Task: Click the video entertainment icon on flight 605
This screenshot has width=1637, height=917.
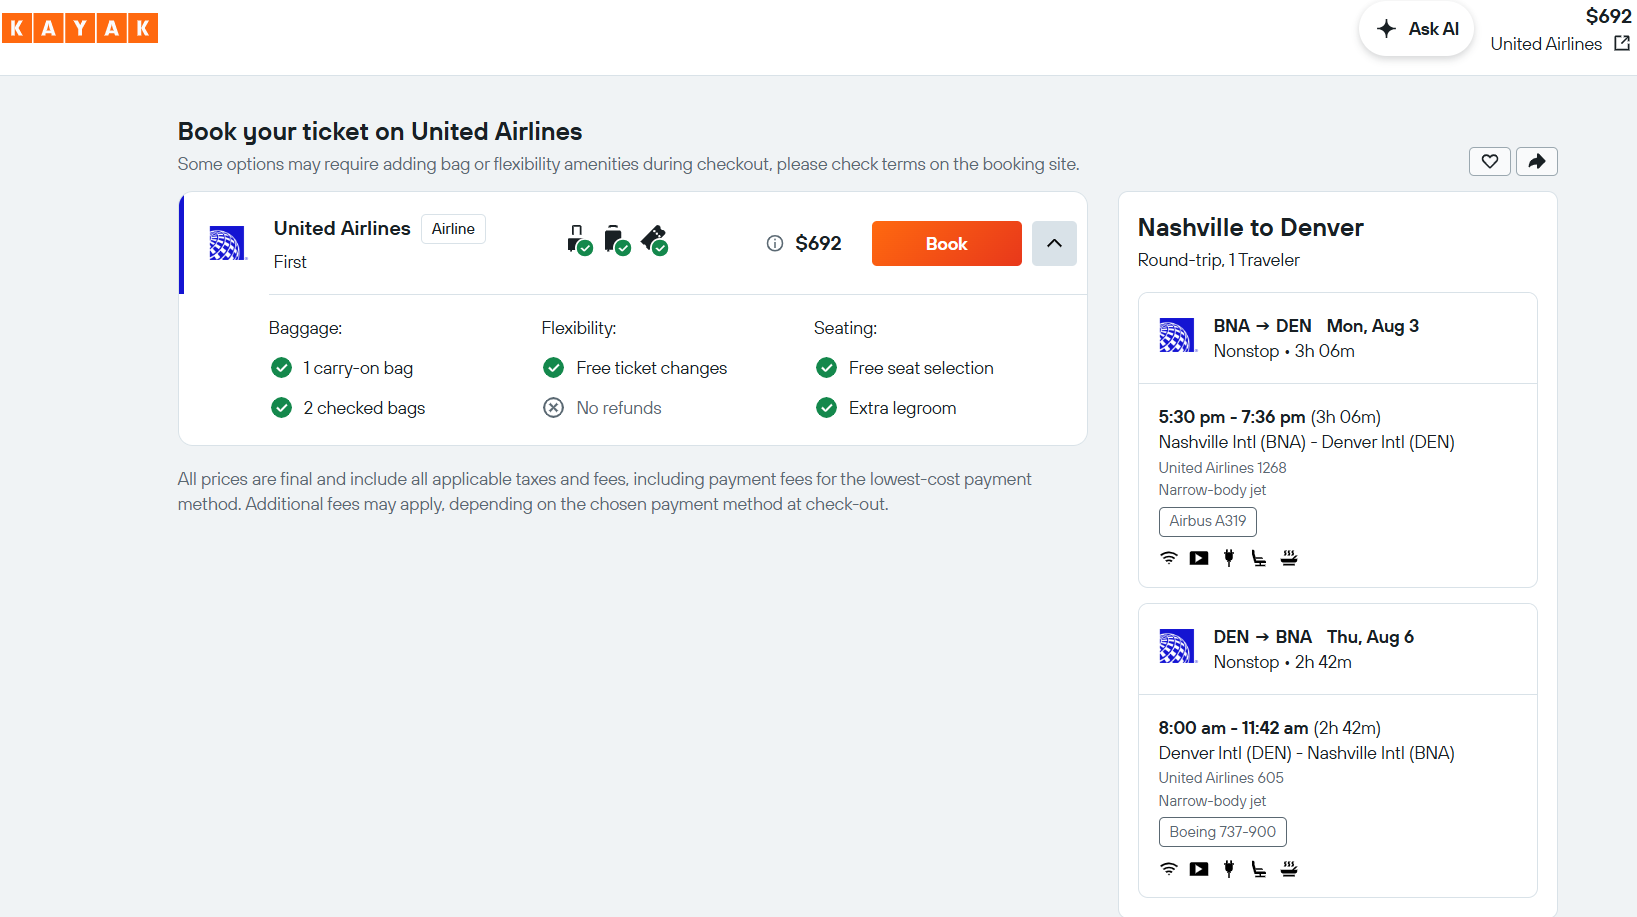Action: click(1199, 869)
